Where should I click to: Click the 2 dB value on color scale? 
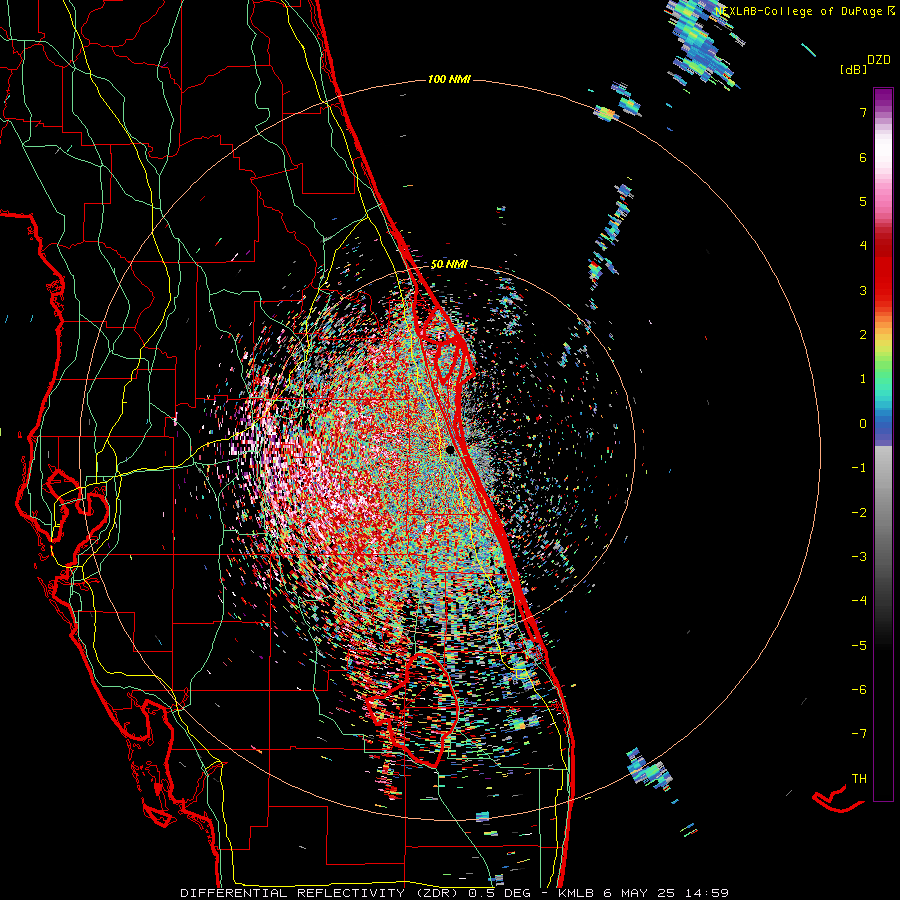[x=863, y=335]
